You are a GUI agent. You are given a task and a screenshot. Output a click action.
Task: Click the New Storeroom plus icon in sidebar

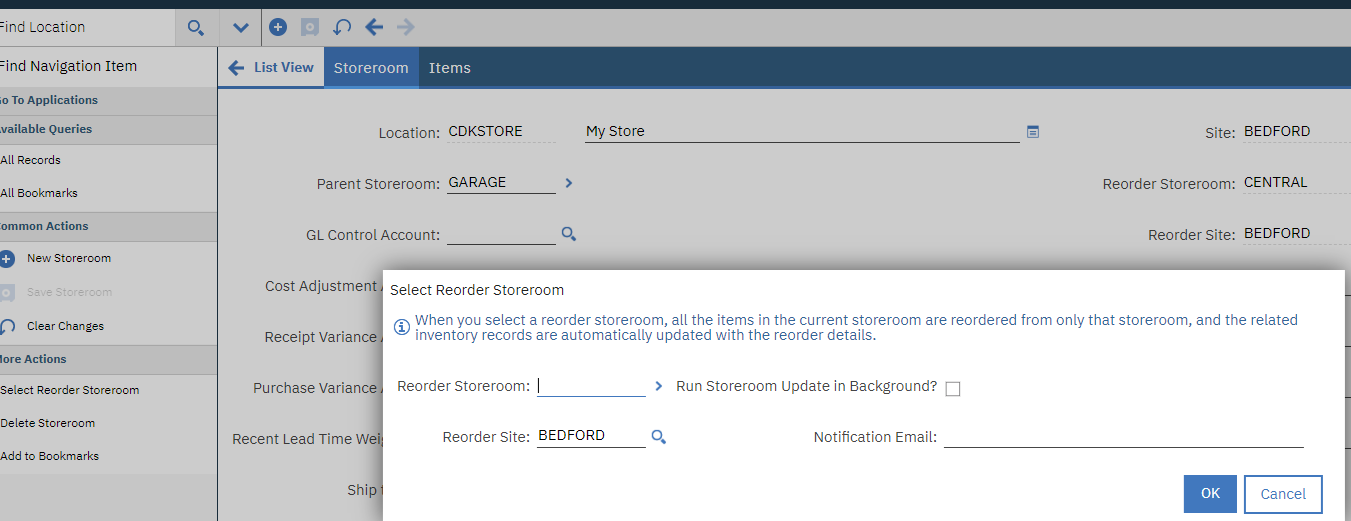tap(7, 259)
